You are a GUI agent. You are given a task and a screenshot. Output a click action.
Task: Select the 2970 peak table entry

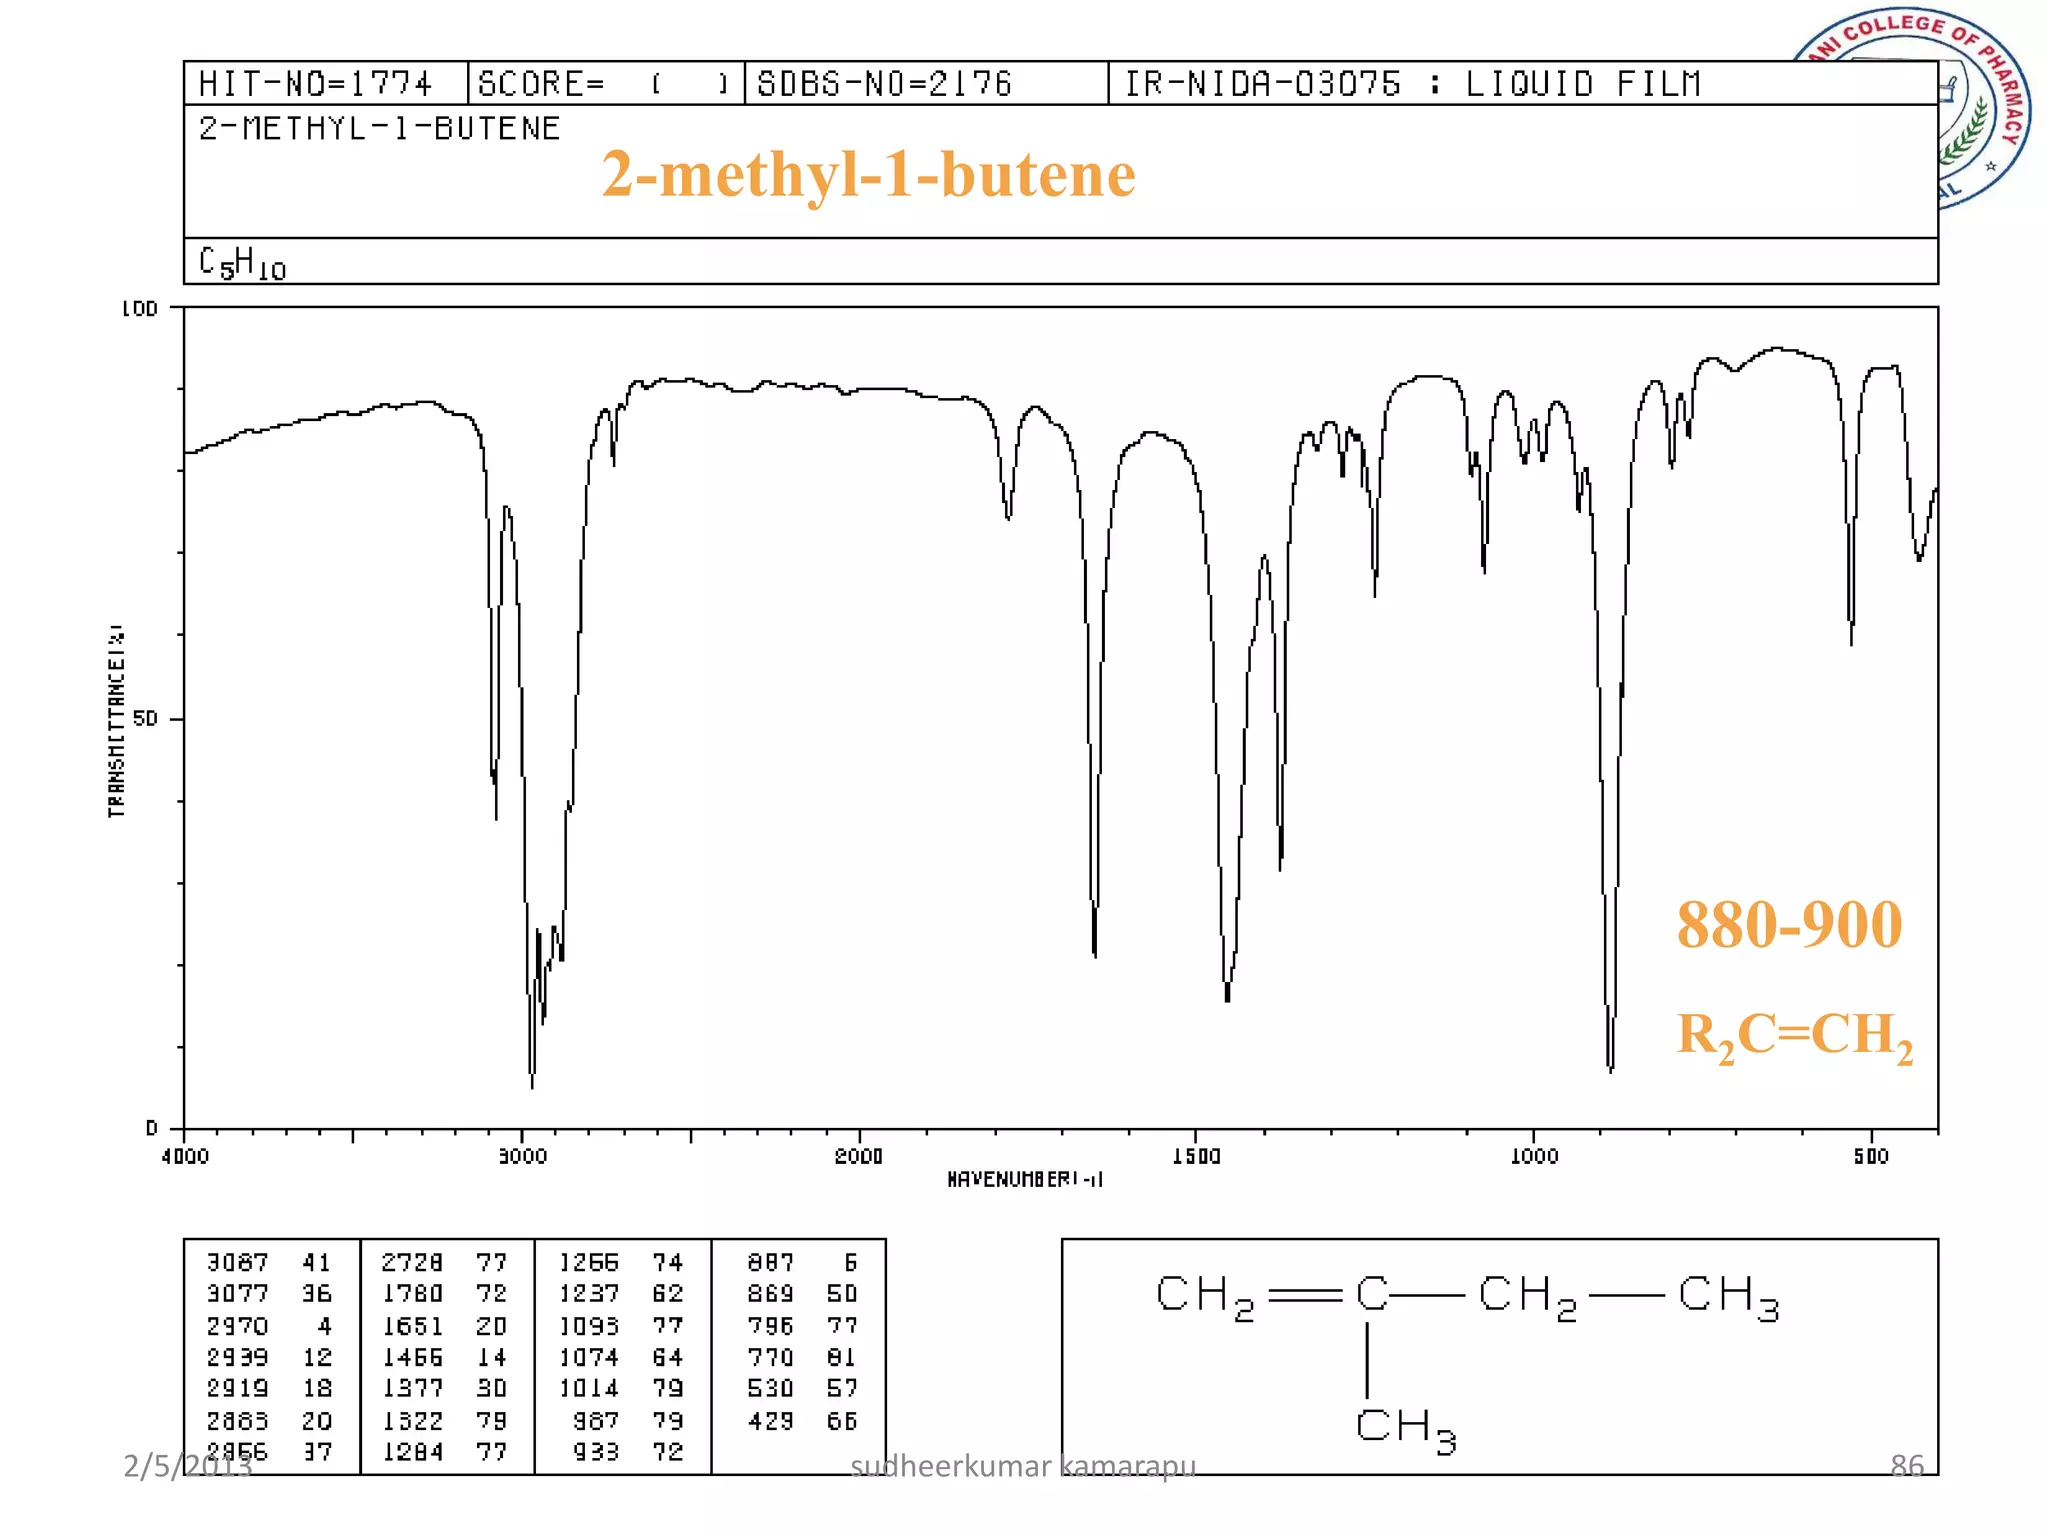[x=268, y=1326]
